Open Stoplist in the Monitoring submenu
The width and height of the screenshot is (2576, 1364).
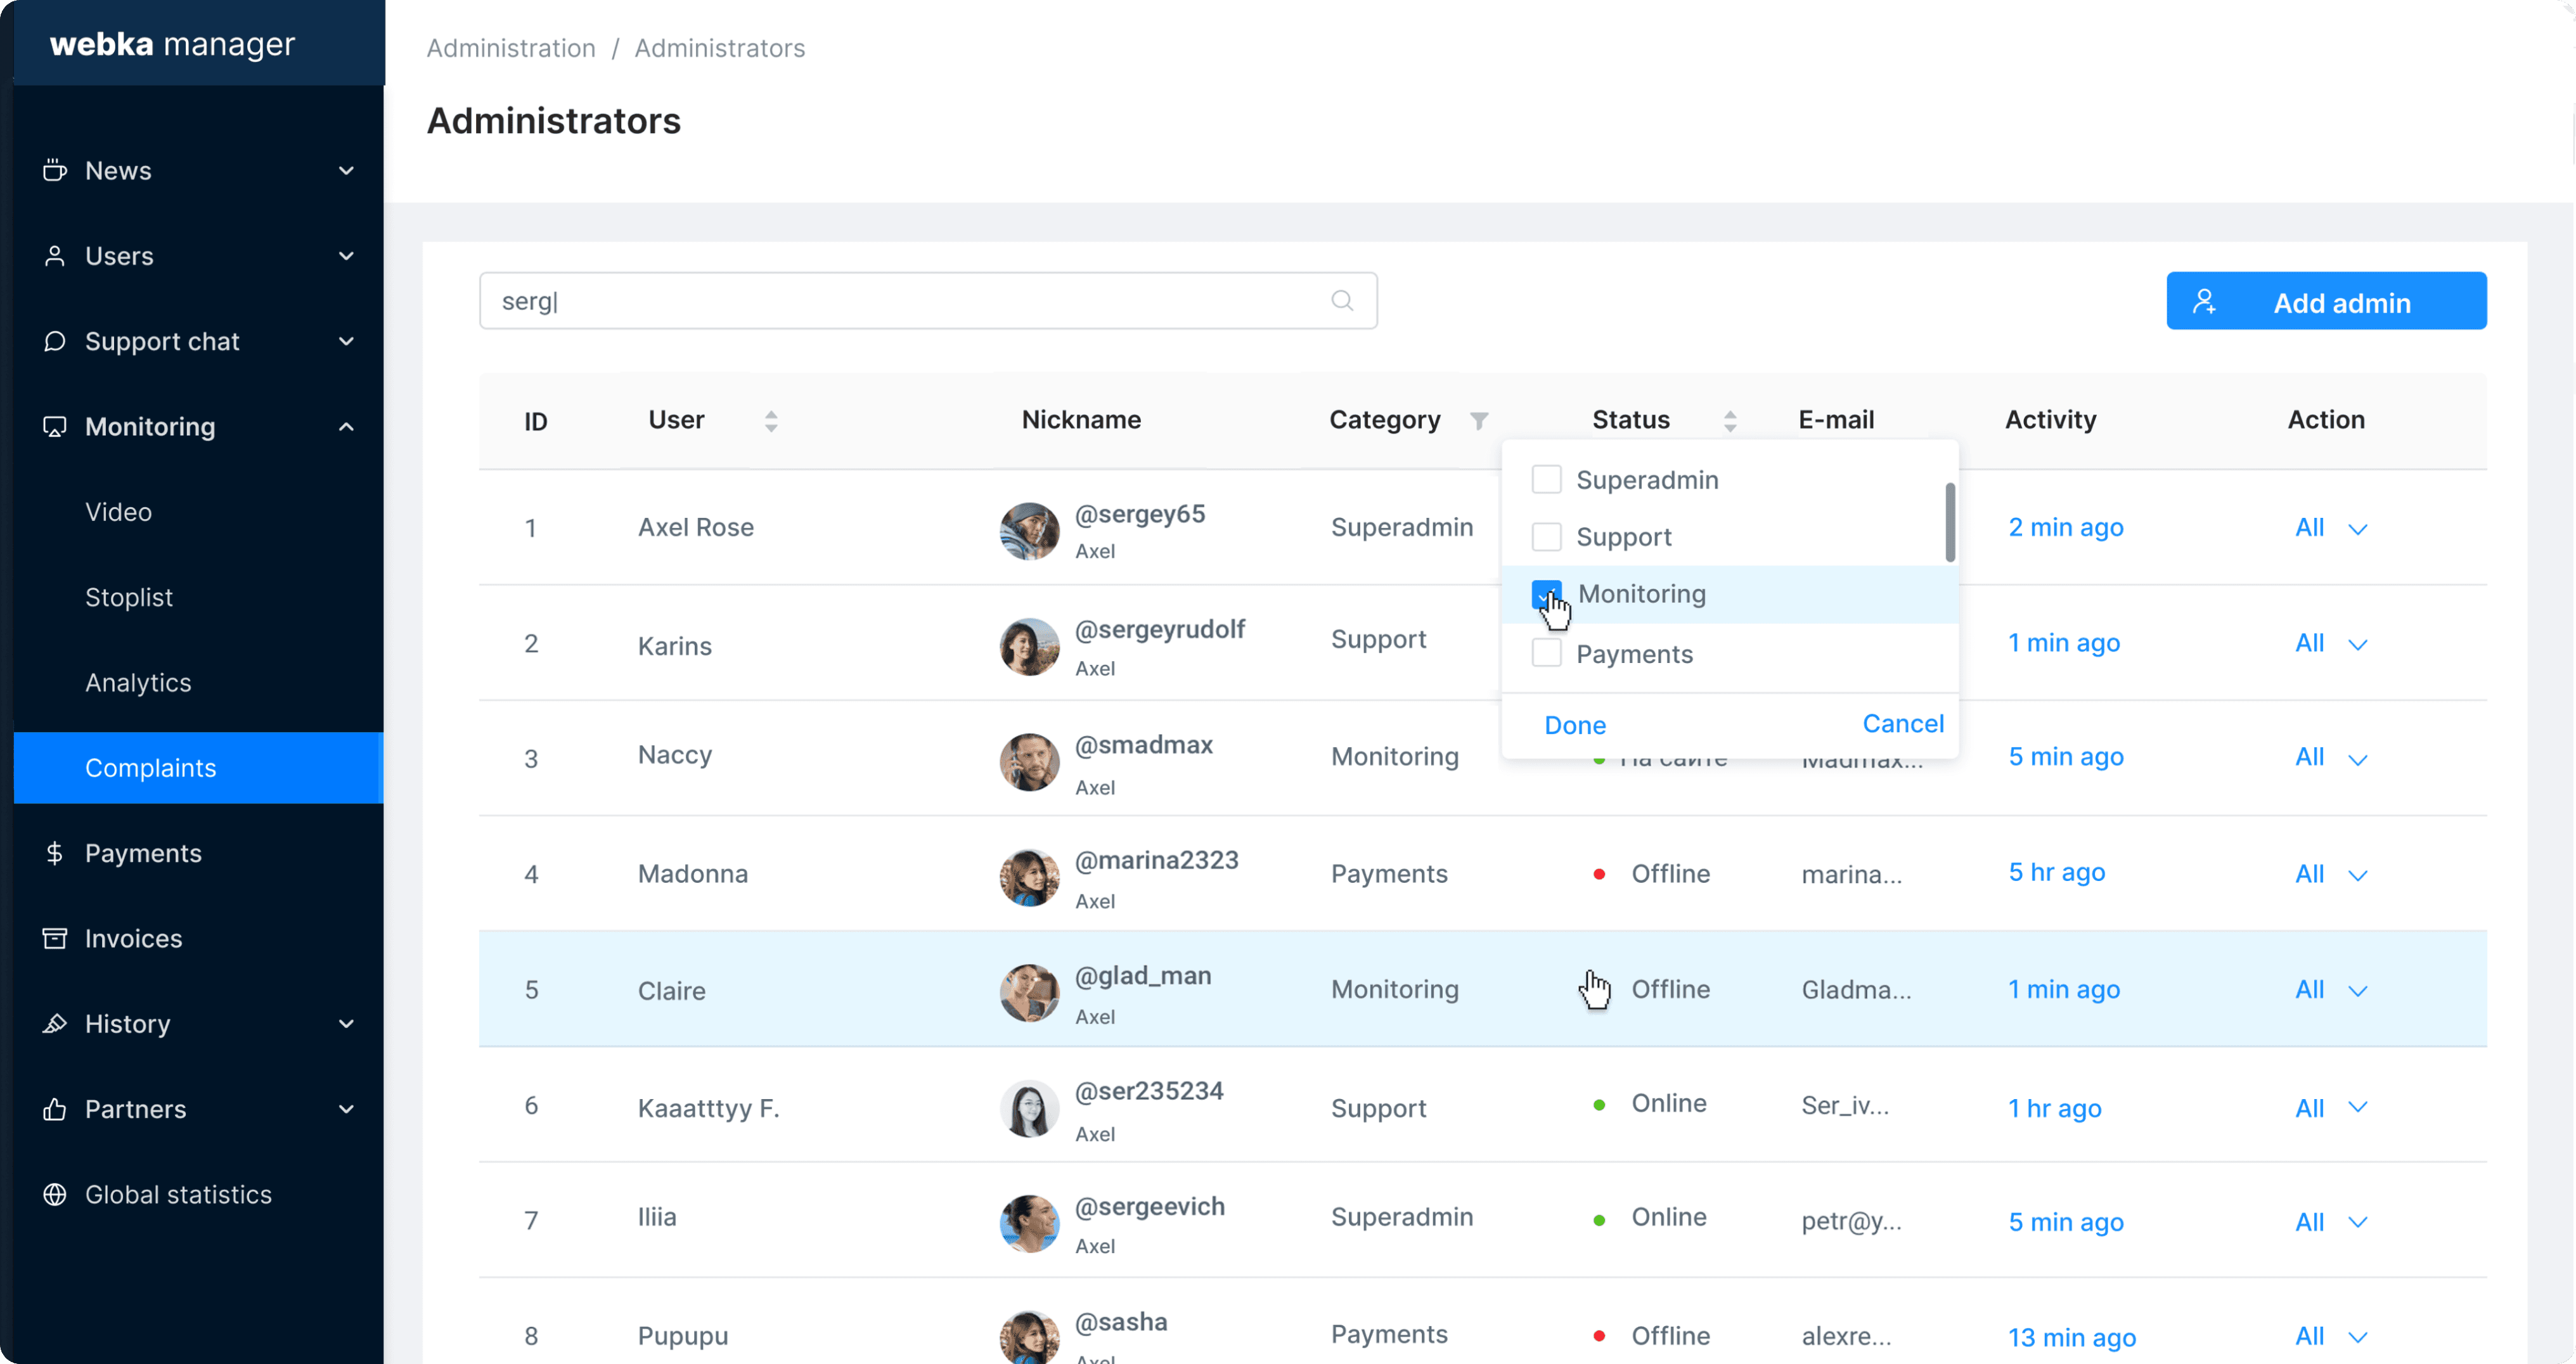[129, 597]
